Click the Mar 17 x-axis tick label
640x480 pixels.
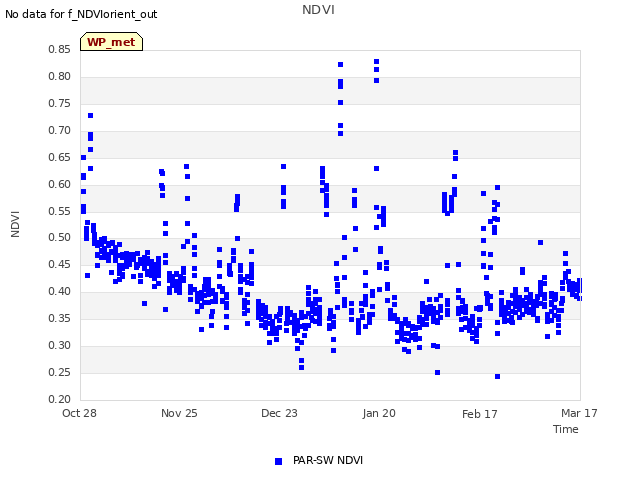tap(579, 413)
